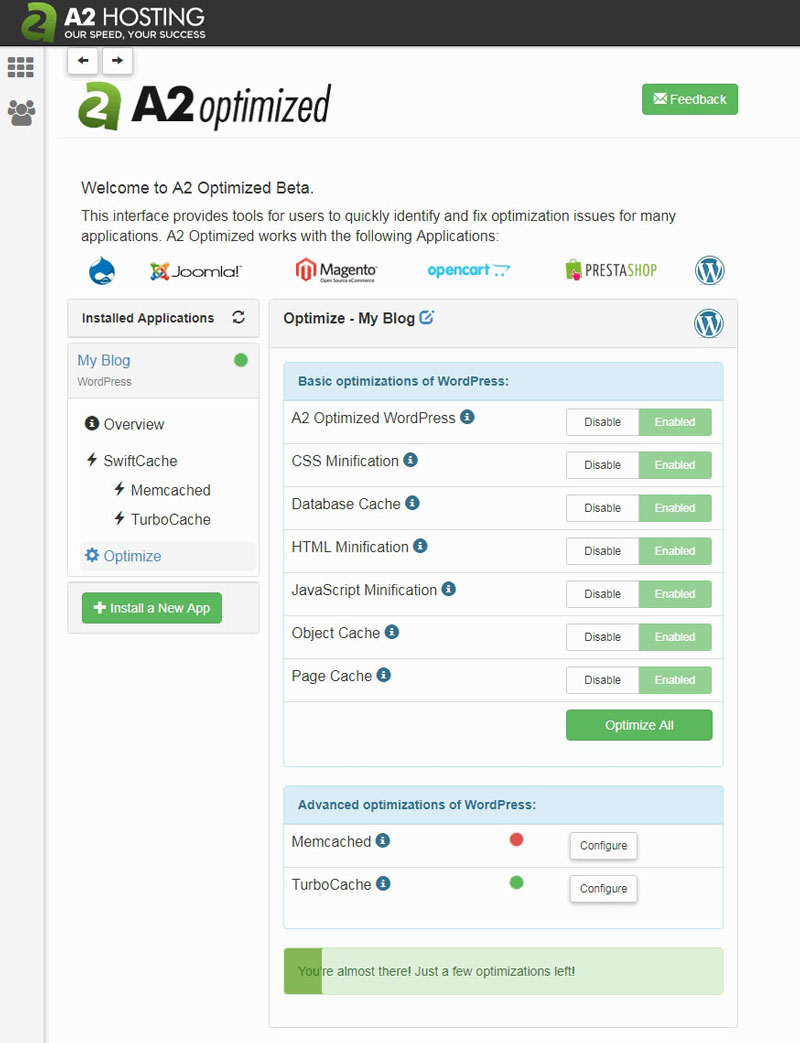Viewport: 800px width, 1043px height.
Task: Disable Database Cache
Action: coord(602,508)
